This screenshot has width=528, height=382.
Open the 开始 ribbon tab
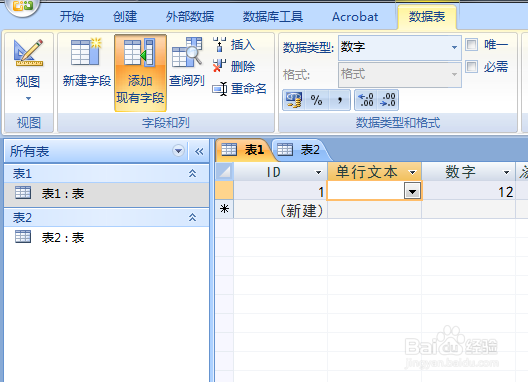click(x=72, y=17)
